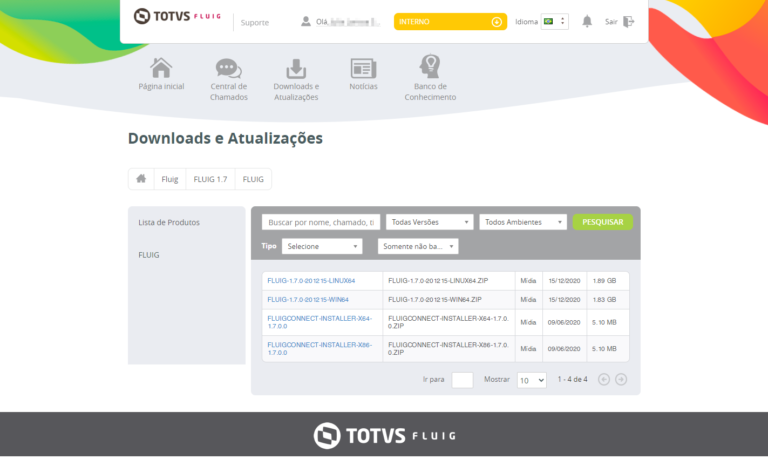Select the Suporte header item
This screenshot has height=459, width=768.
(255, 23)
